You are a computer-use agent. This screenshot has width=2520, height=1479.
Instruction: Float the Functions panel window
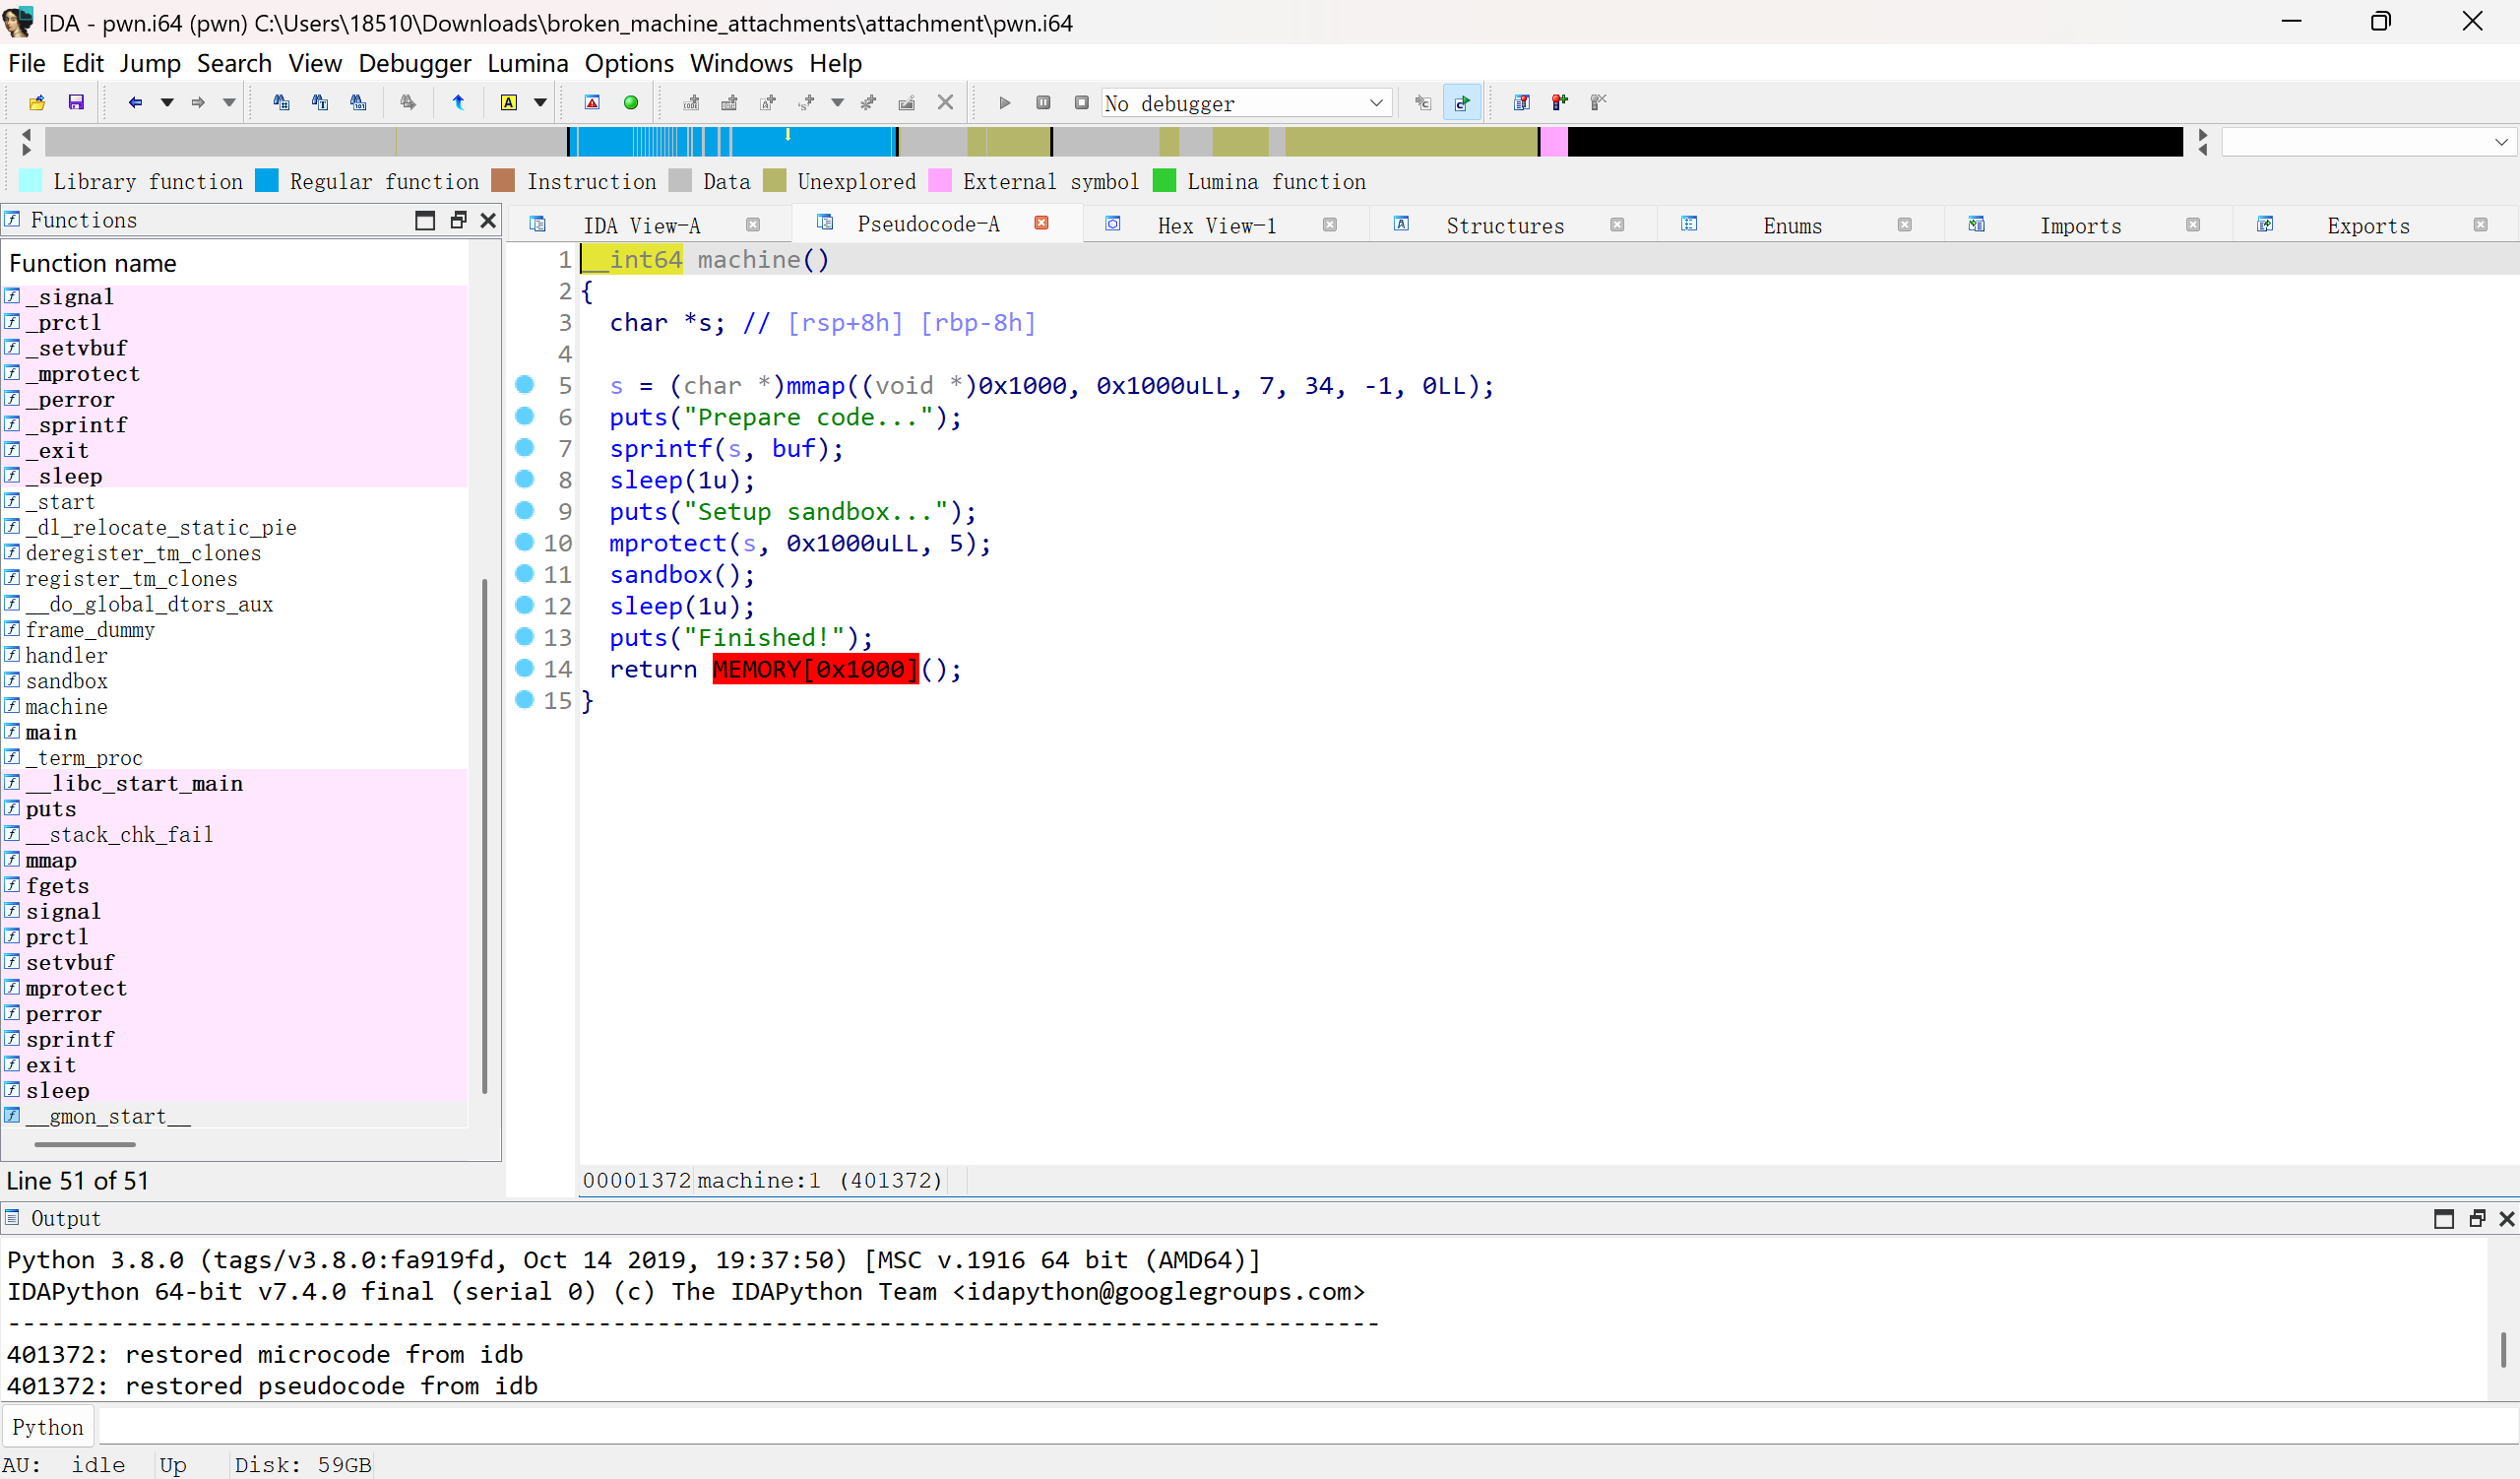pos(458,220)
